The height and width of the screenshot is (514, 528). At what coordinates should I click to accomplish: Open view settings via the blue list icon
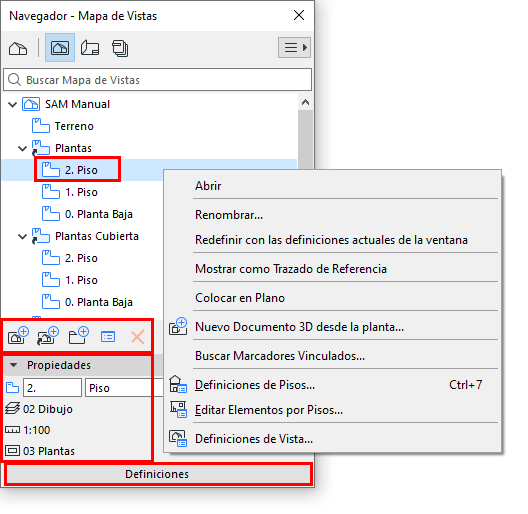tap(108, 337)
